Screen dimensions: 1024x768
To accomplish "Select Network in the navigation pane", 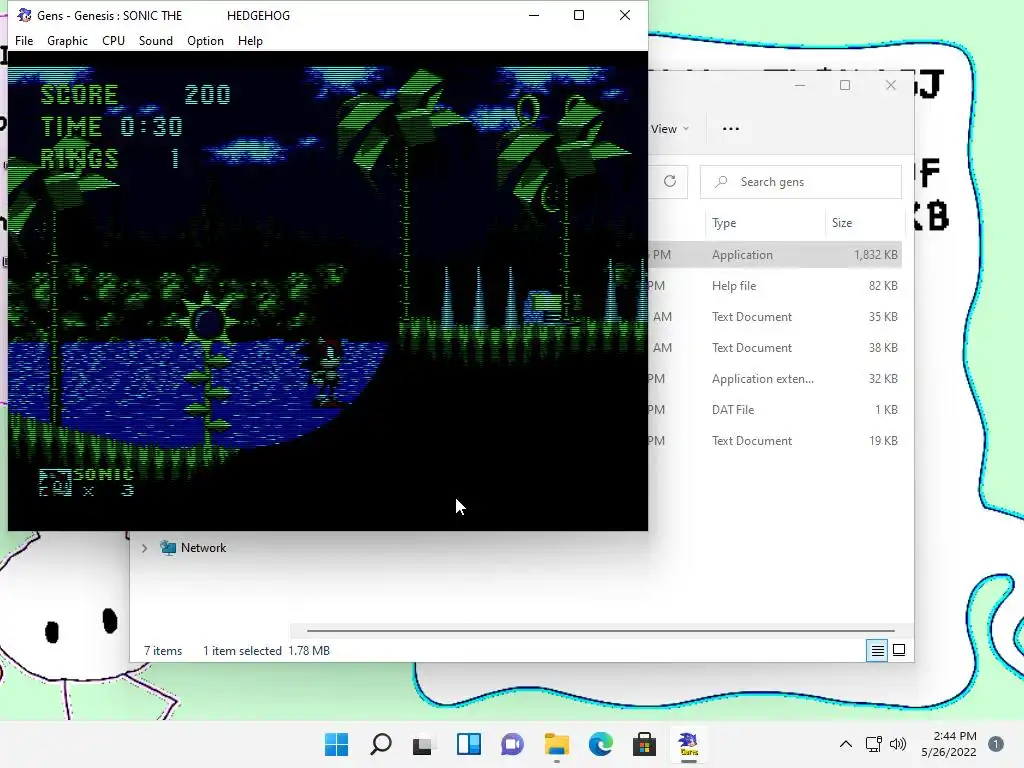I will [203, 548].
